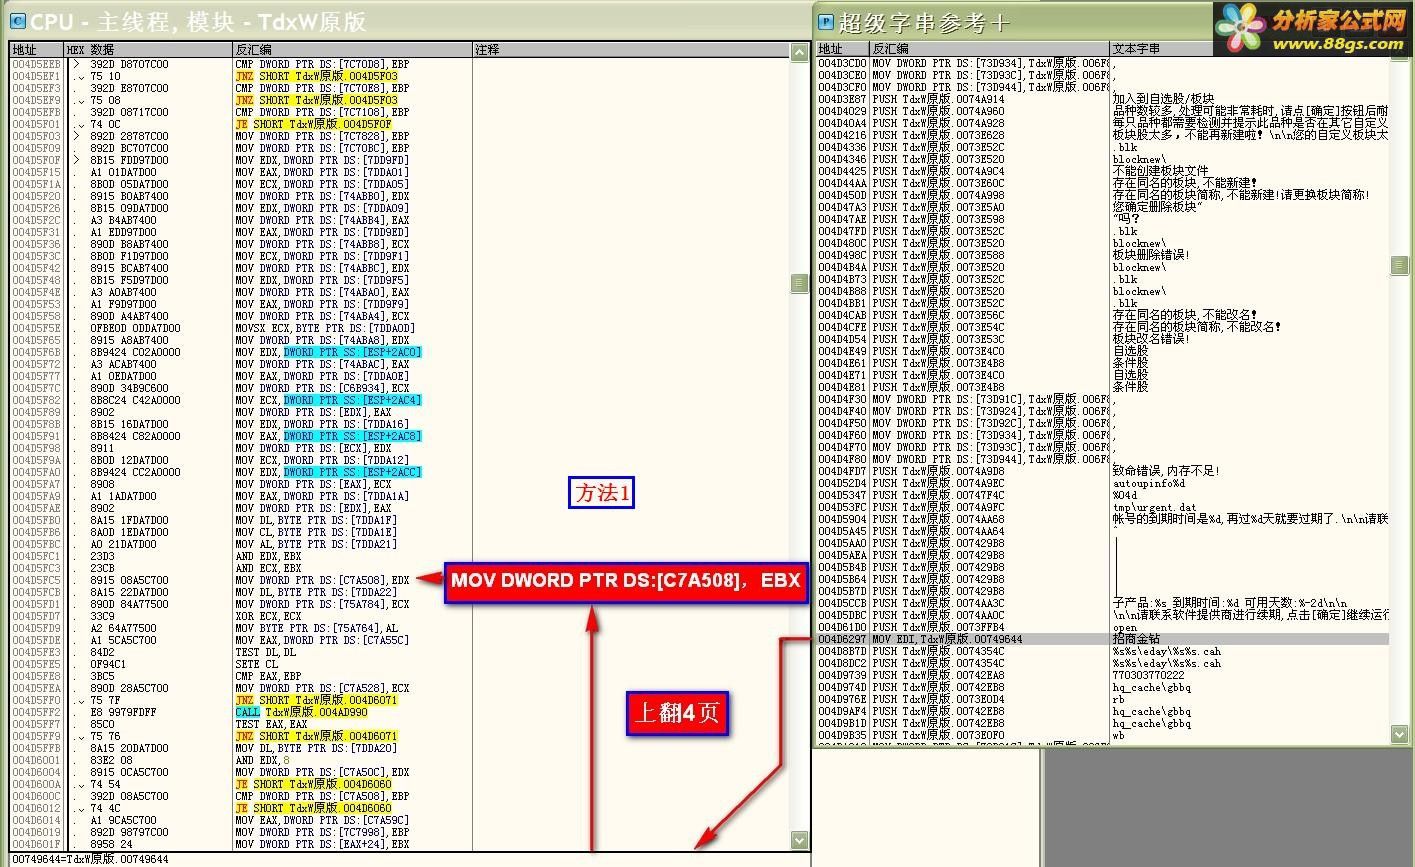
Task: Click the CPU pane scrollbar up arrow
Action: point(799,52)
